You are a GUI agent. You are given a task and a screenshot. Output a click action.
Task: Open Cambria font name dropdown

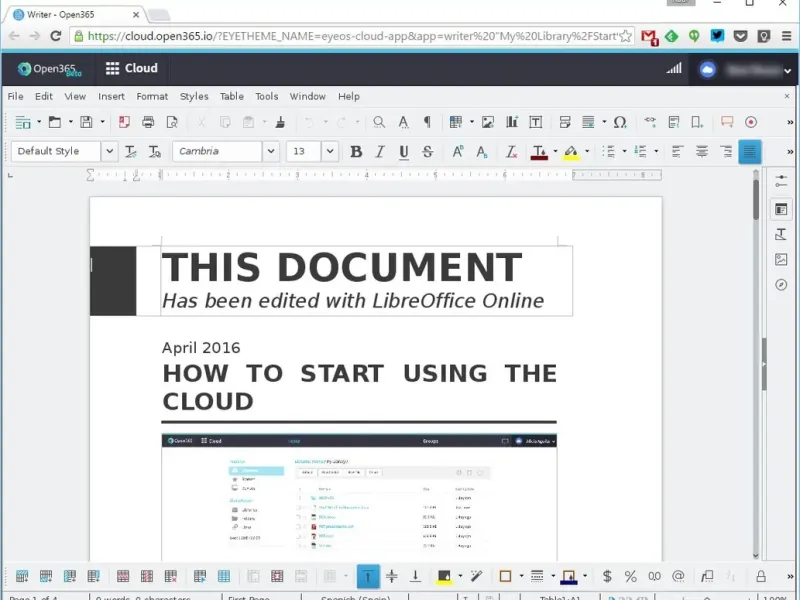pyautogui.click(x=271, y=152)
